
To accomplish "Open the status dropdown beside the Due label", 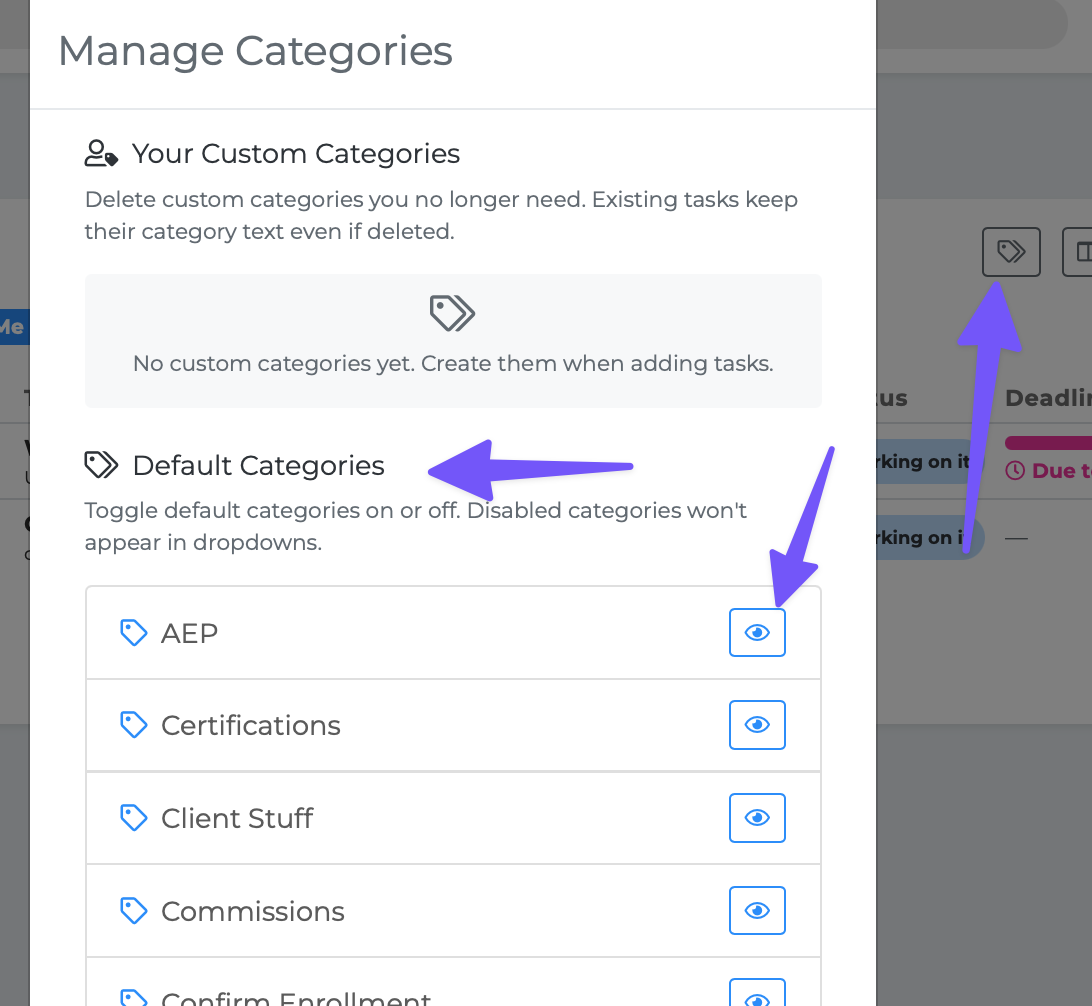I will pos(925,462).
